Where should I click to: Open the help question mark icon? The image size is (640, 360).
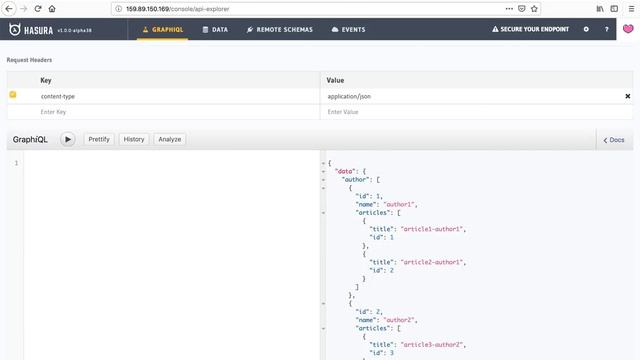pos(607,29)
